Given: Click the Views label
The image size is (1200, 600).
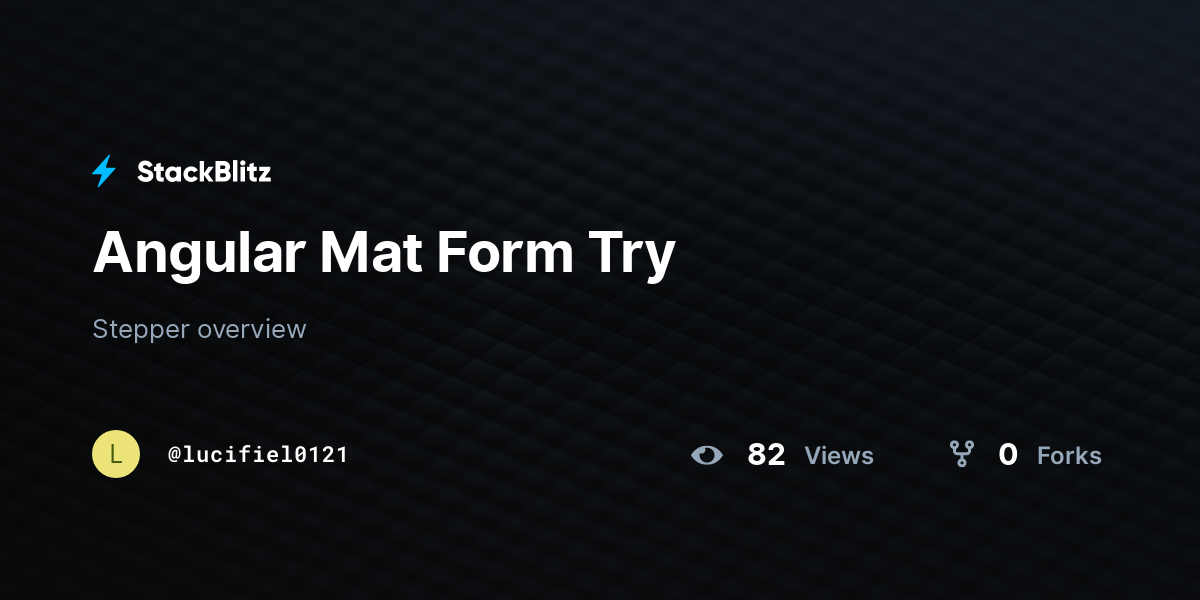Looking at the screenshot, I should tap(839, 456).
